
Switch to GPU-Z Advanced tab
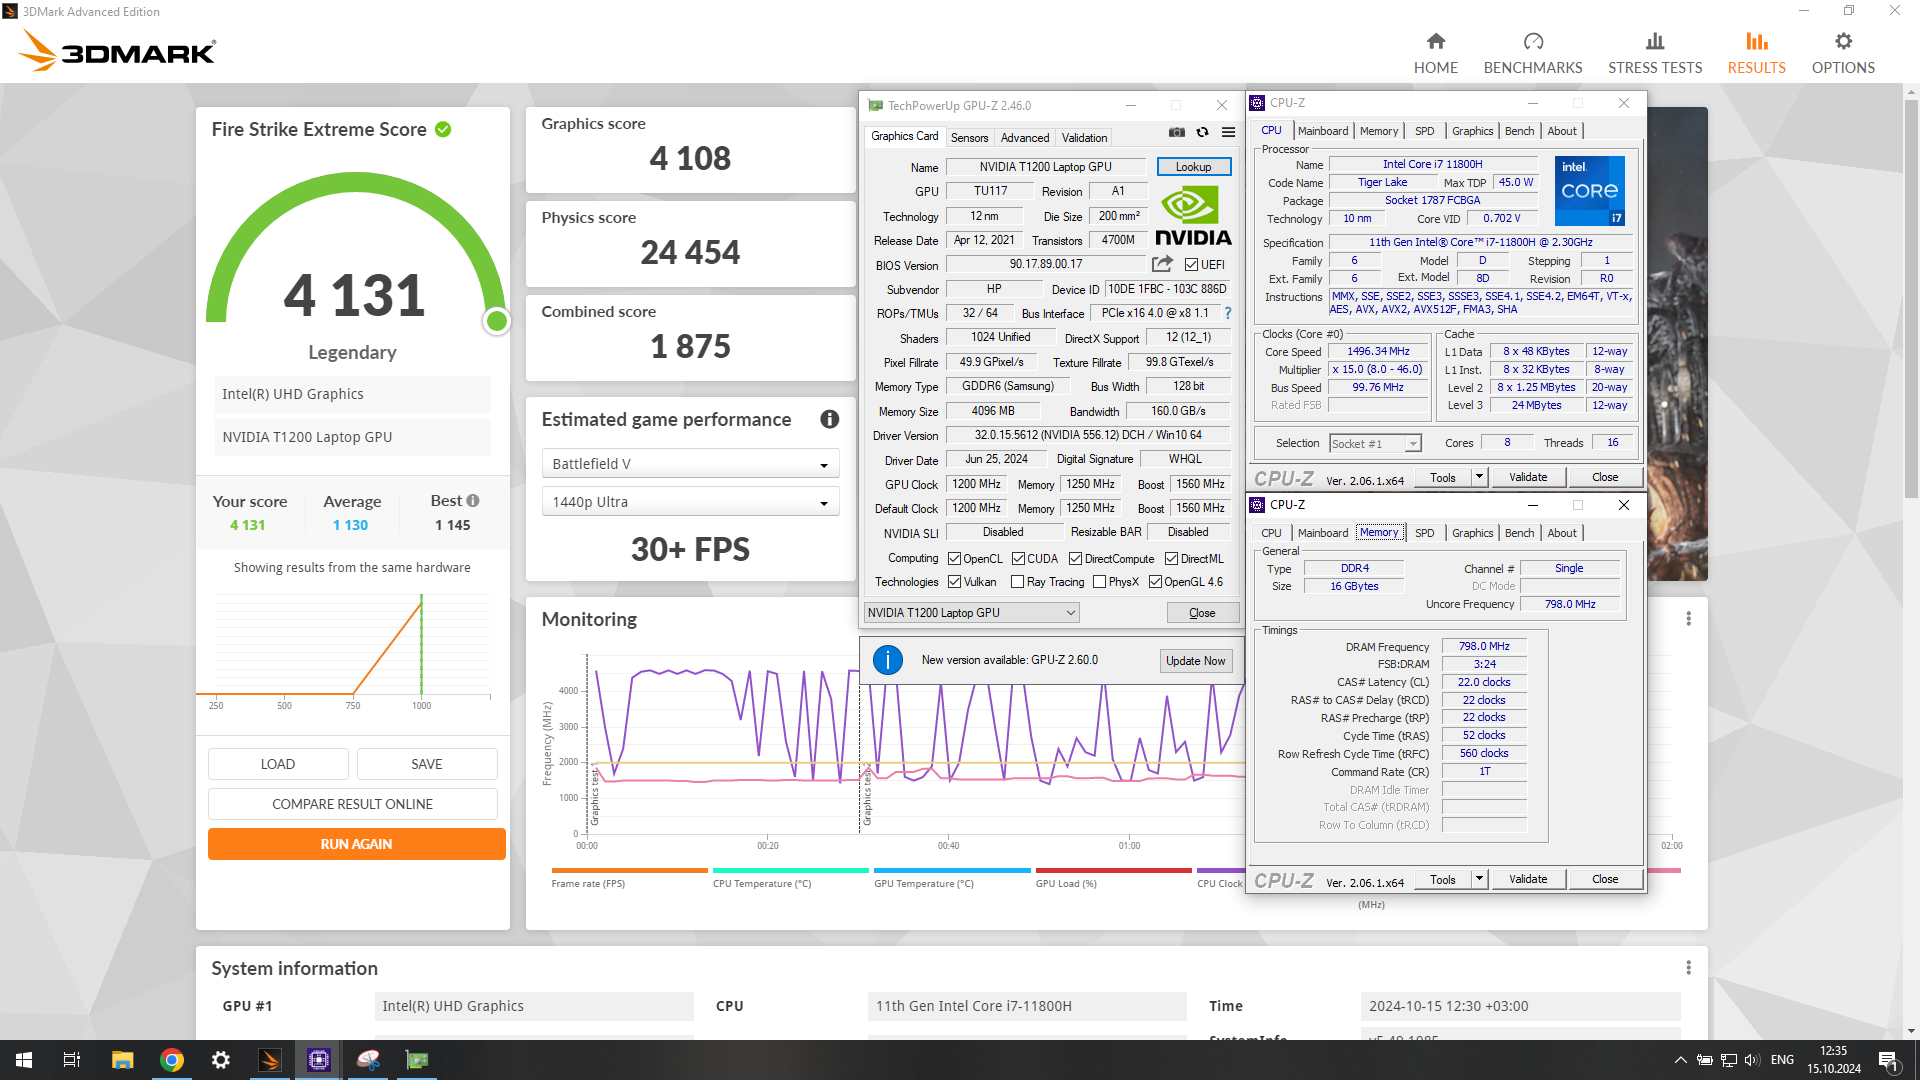(x=1025, y=138)
